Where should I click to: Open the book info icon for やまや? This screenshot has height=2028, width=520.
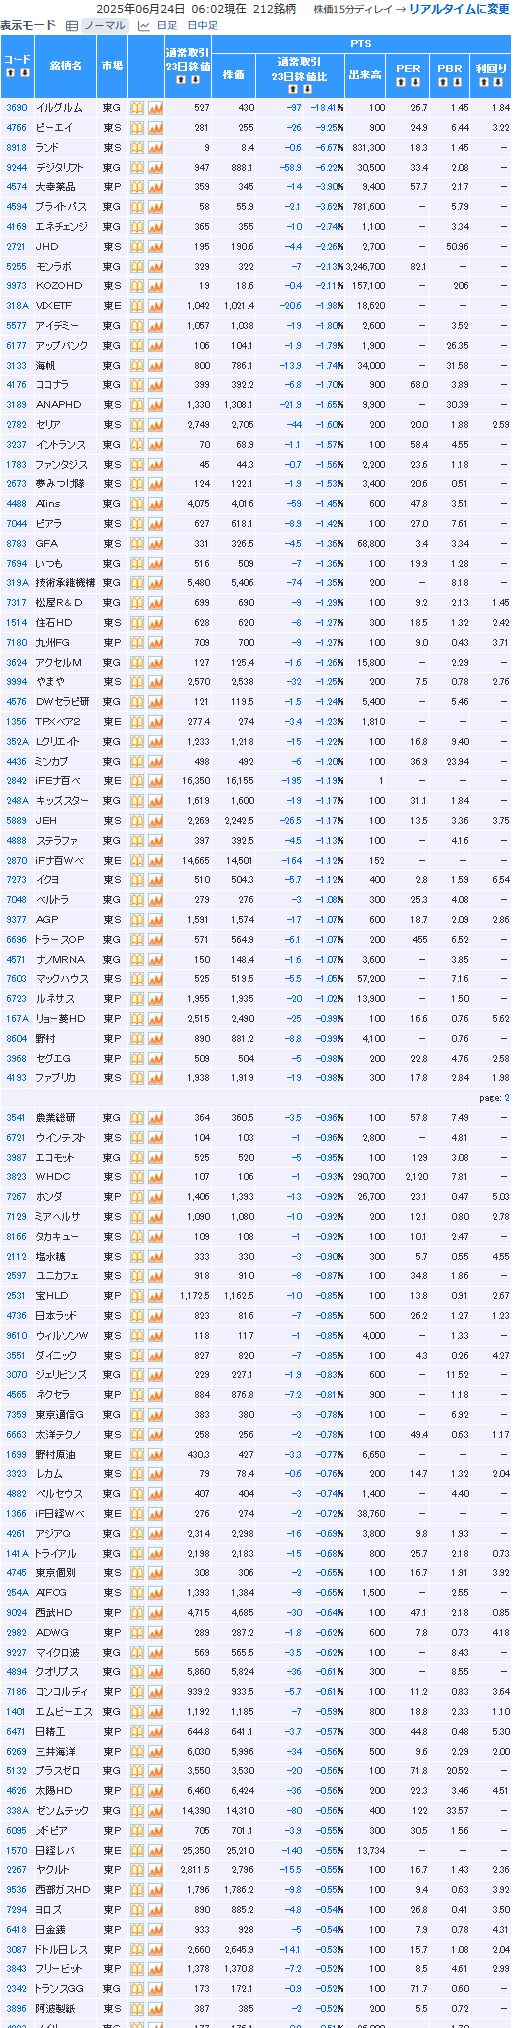(138, 682)
